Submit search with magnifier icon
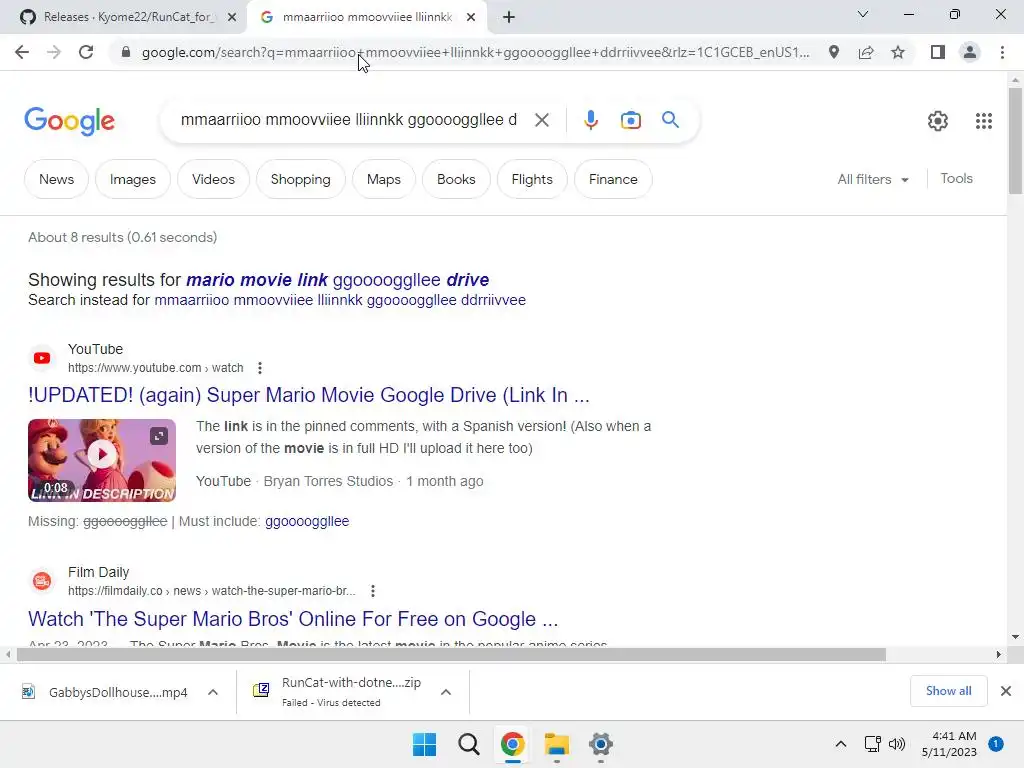 [x=670, y=120]
